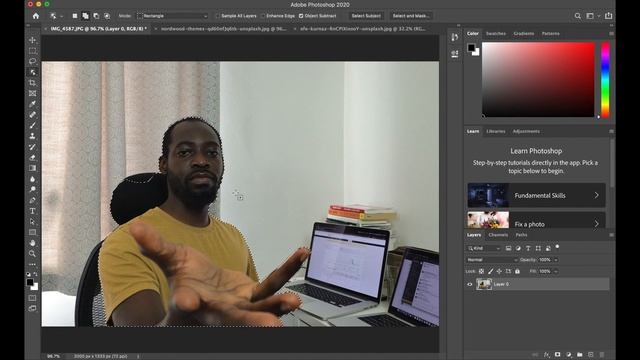Open the Opacity slider dropdown arrow
The height and width of the screenshot is (360, 640).
[x=556, y=260]
